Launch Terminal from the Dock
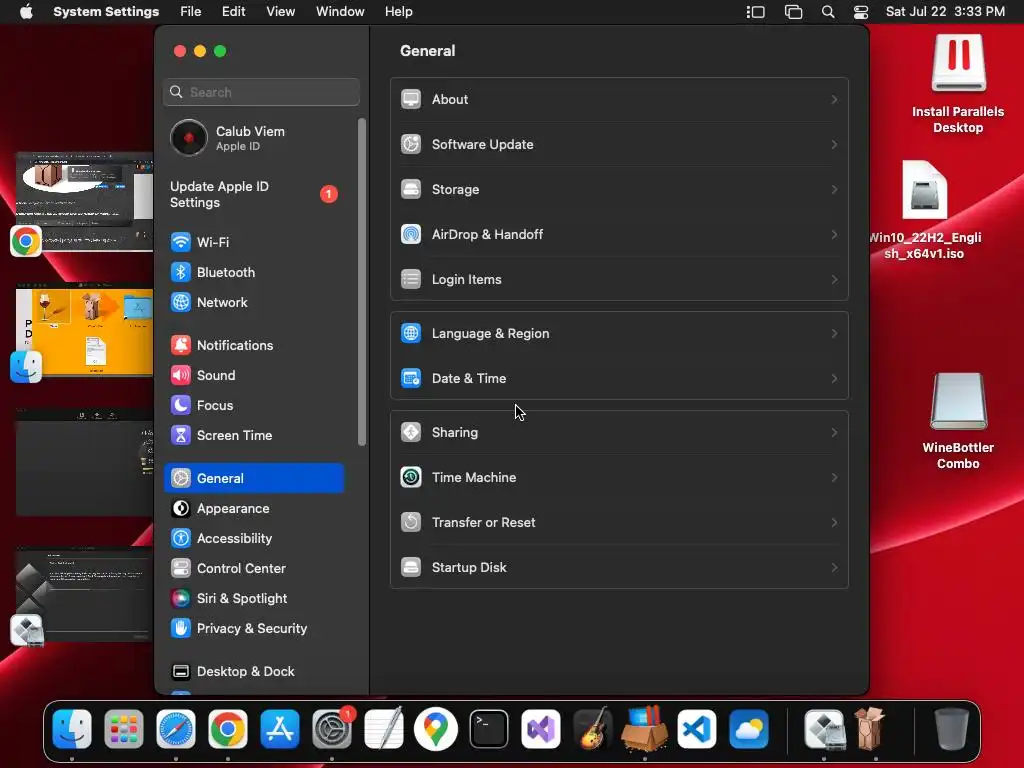The height and width of the screenshot is (768, 1024). (488, 729)
